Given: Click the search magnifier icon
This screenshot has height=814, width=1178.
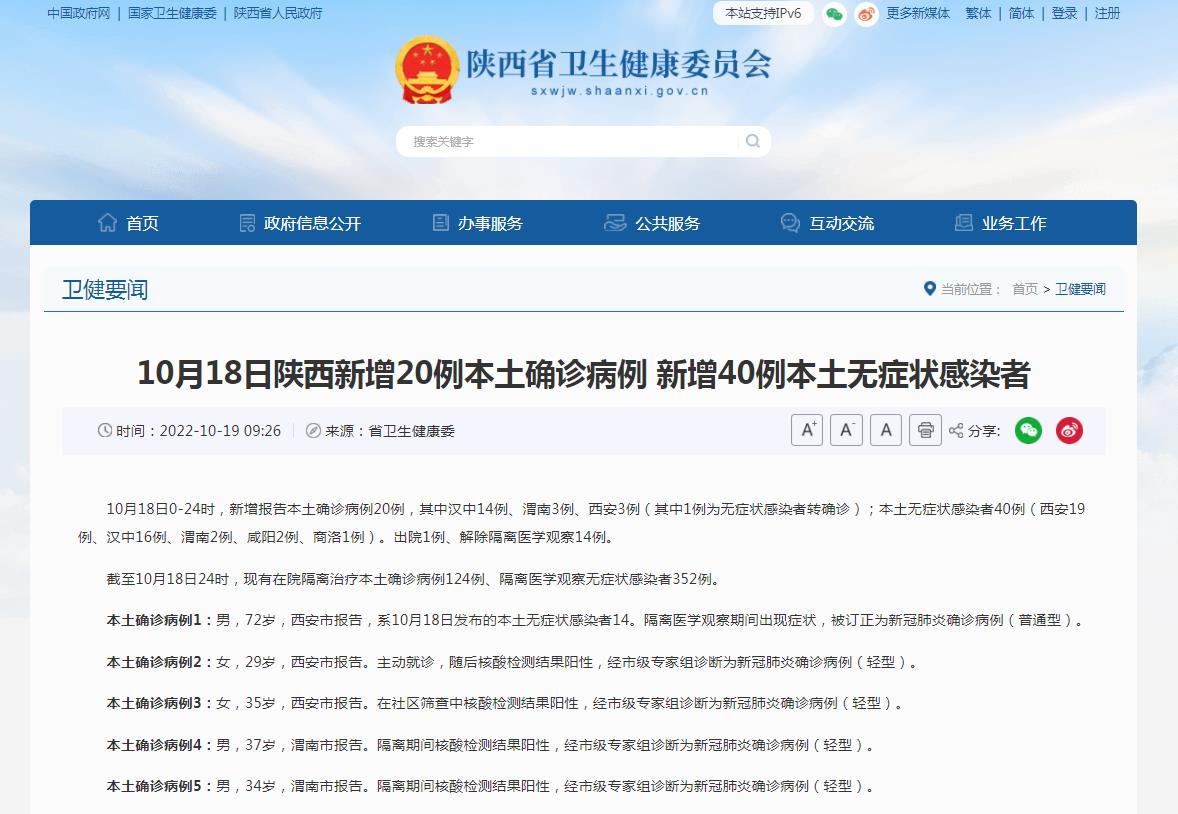Looking at the screenshot, I should coord(752,141).
